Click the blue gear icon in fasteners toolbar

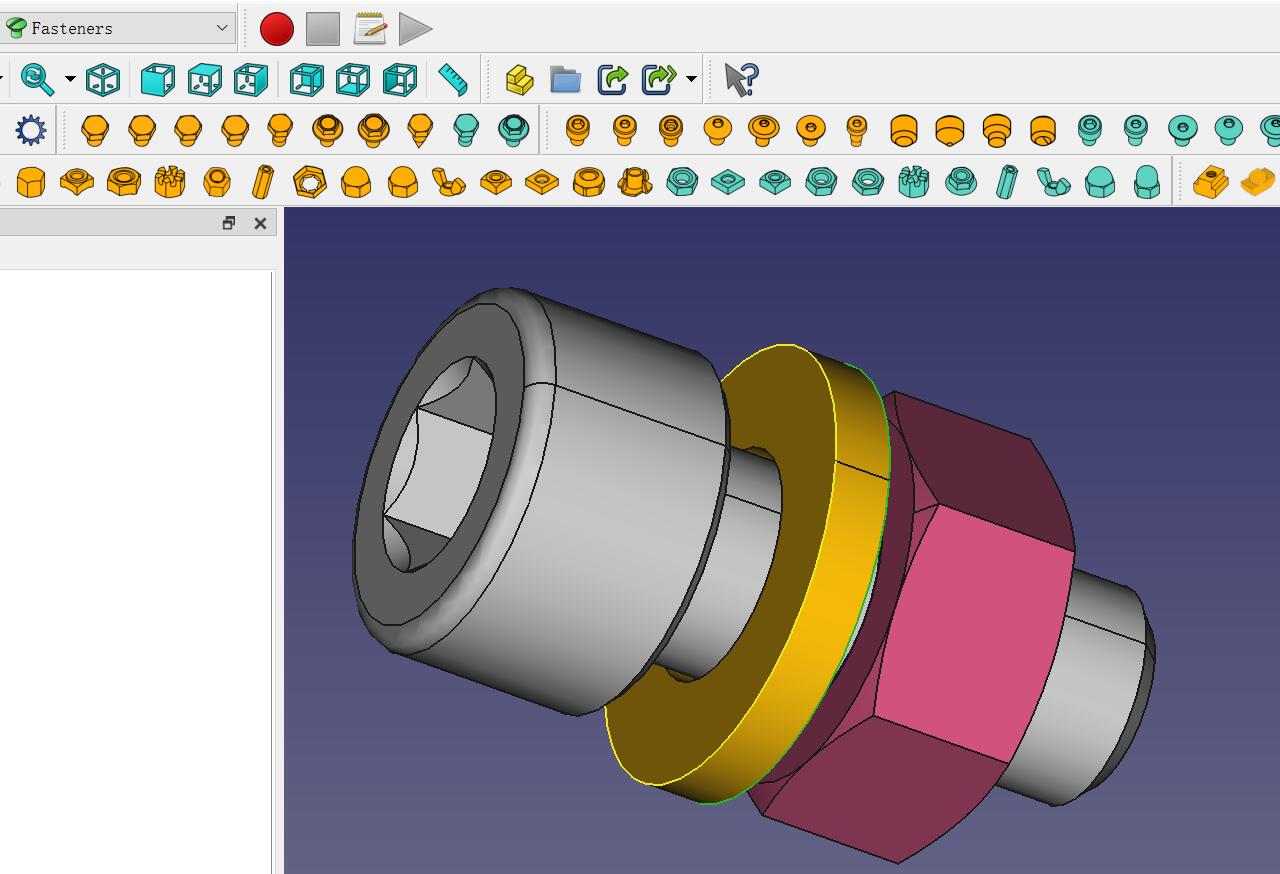click(x=30, y=130)
